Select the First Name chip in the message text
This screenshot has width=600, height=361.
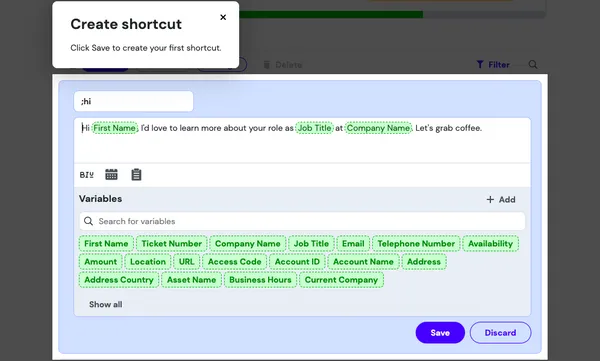click(114, 128)
